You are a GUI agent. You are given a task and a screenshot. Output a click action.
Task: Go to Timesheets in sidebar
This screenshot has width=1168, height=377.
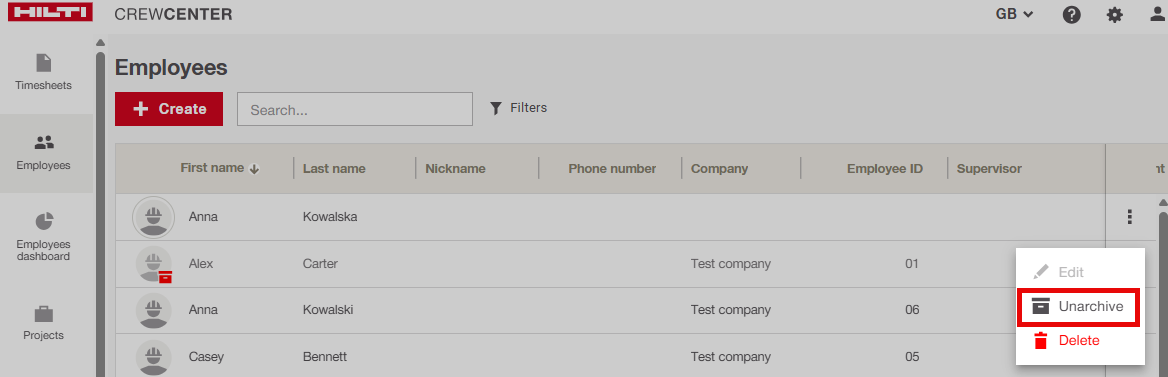tap(43, 73)
